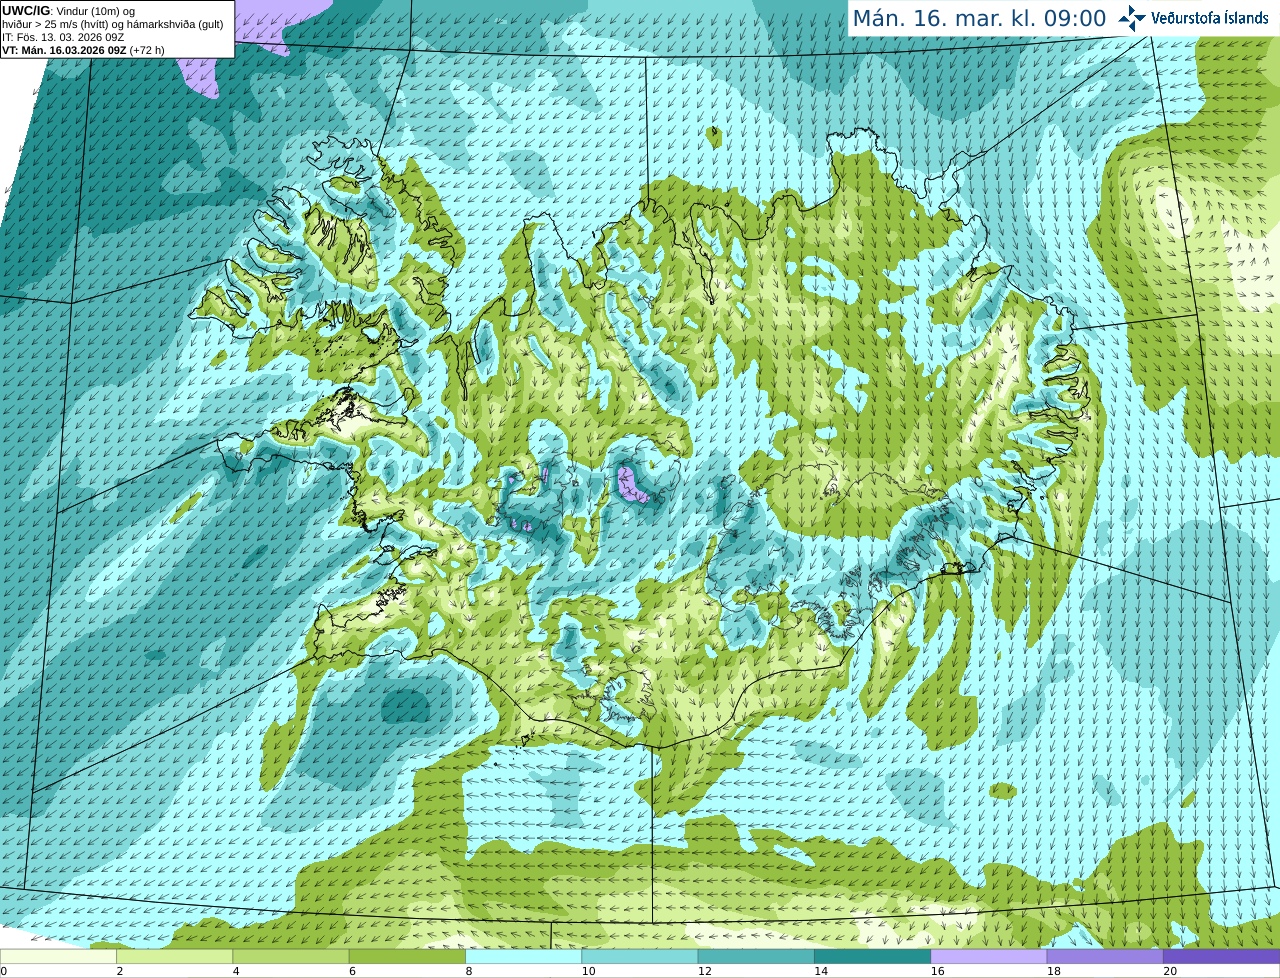Image resolution: width=1280 pixels, height=978 pixels.
Task: Pick the 10–12 m/s turquoise swatch
Action: coord(640,956)
